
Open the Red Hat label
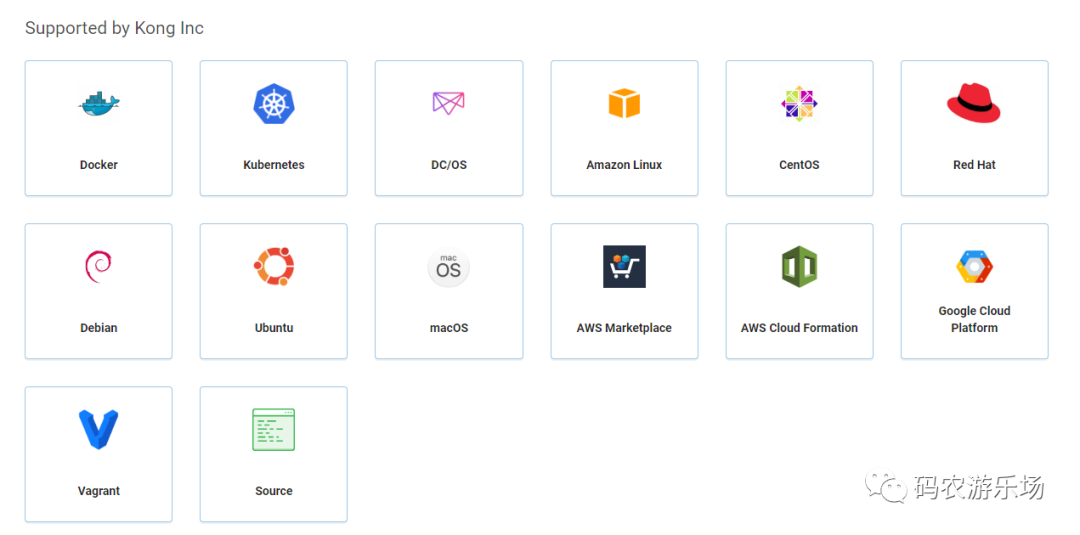[x=974, y=165]
